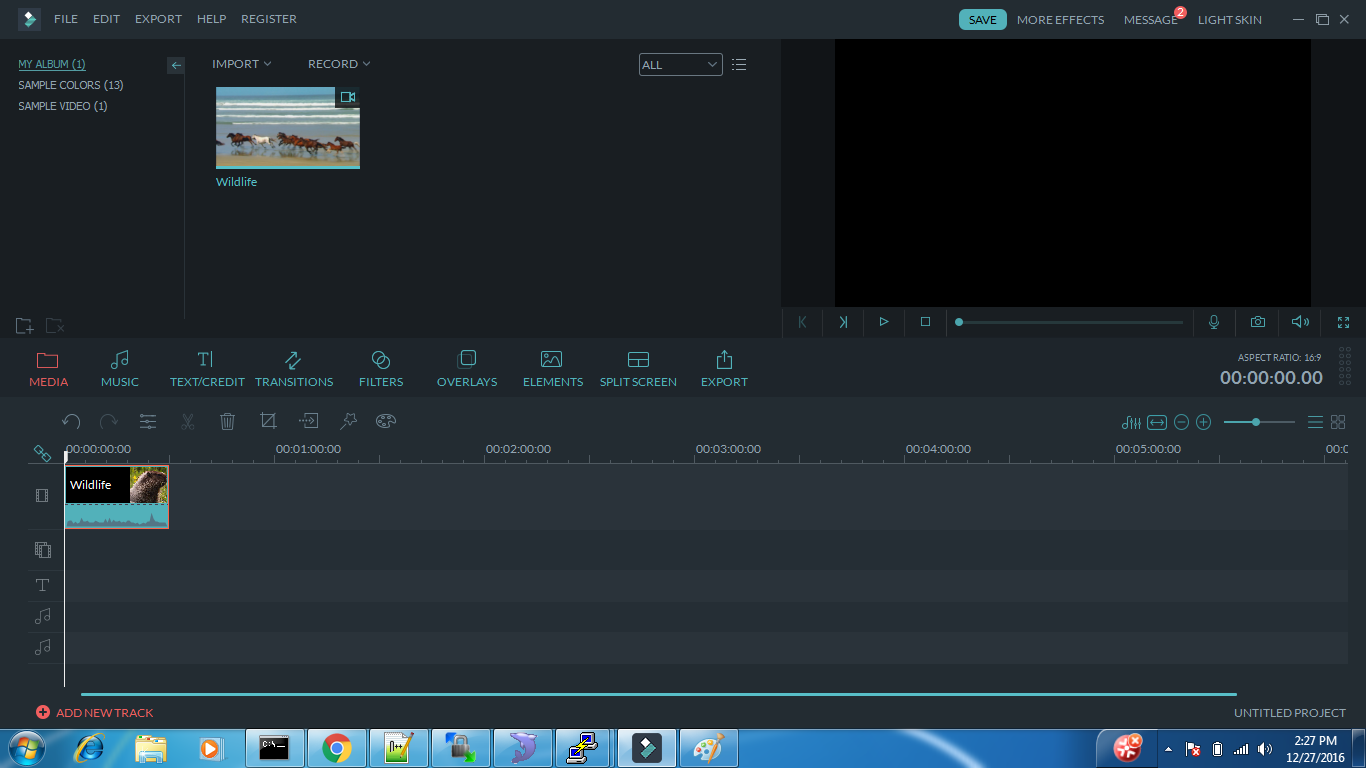Click Add New Track
Screen dimensions: 1366x768
point(95,713)
